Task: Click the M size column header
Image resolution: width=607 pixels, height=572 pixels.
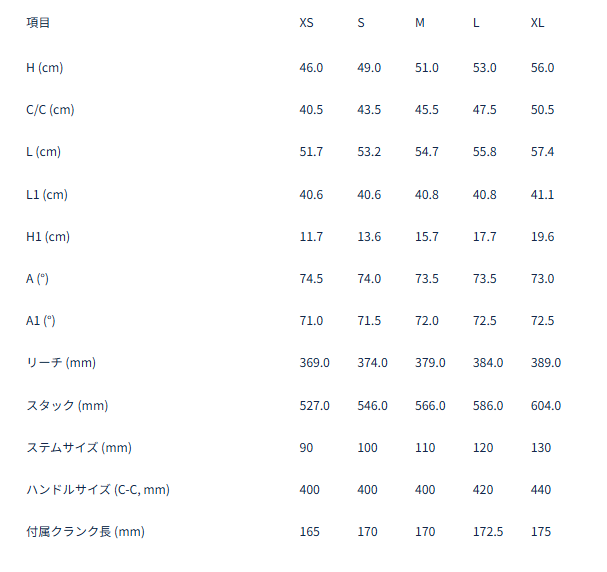Action: coord(420,23)
